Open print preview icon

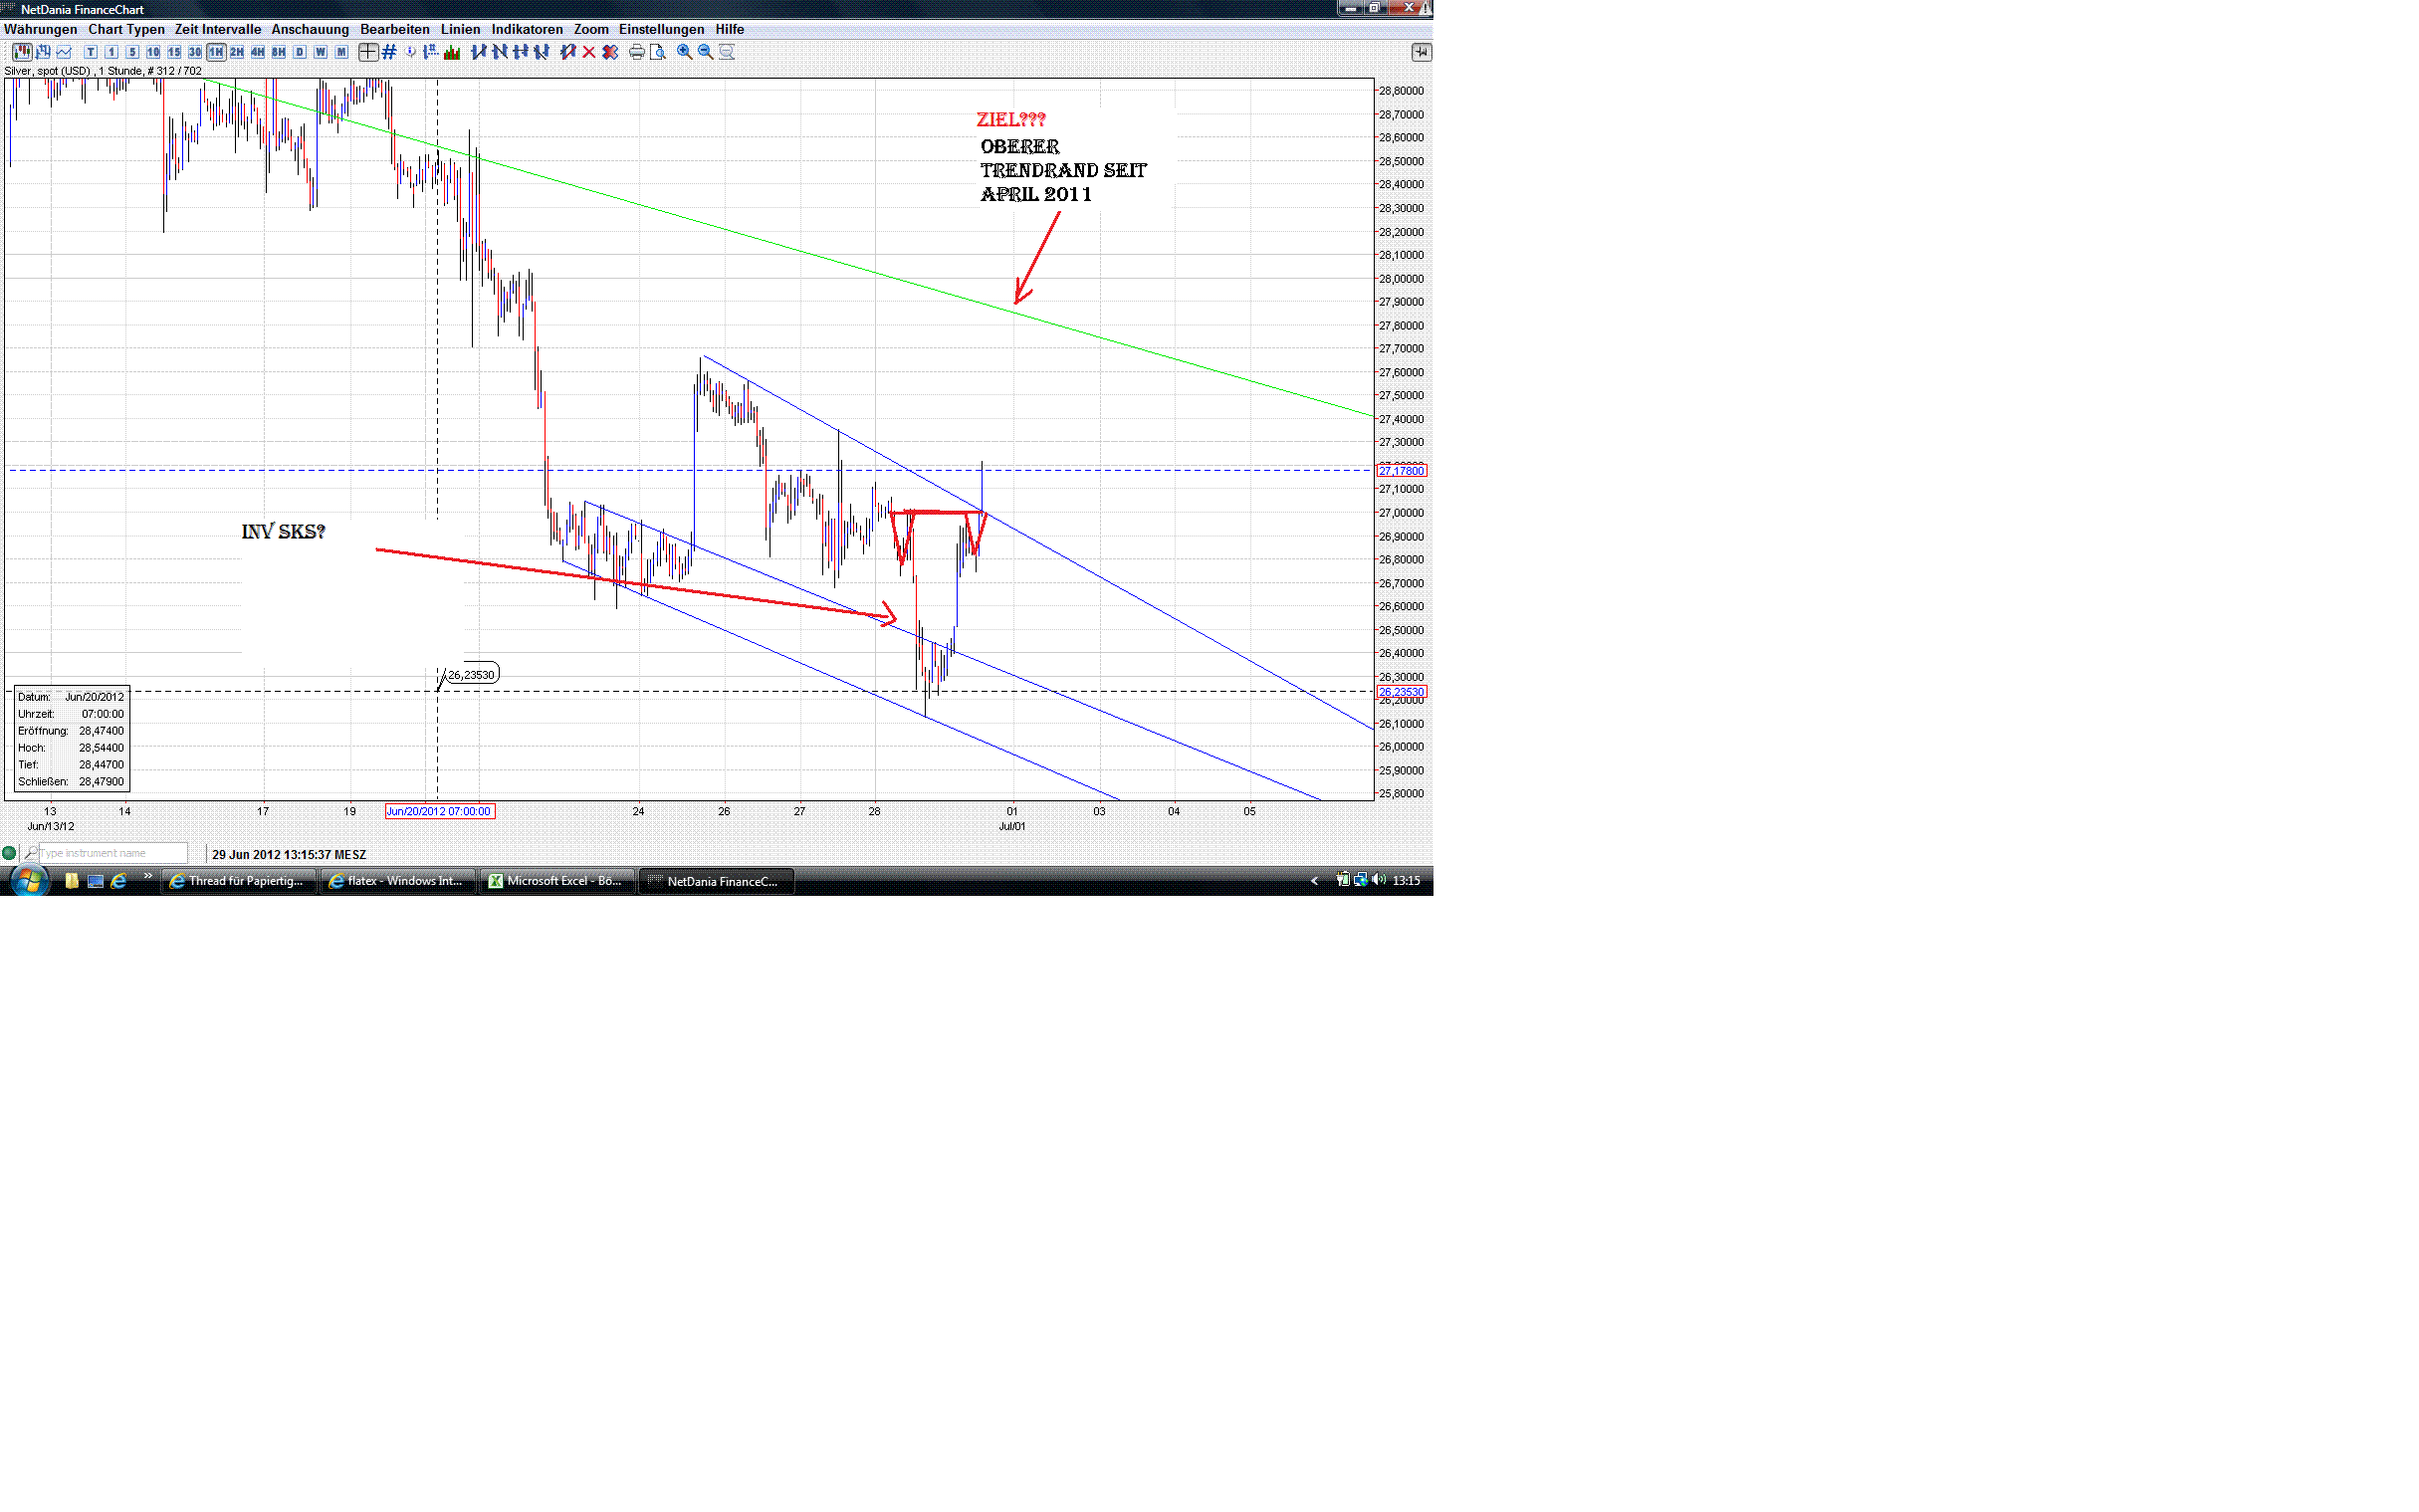[657, 52]
